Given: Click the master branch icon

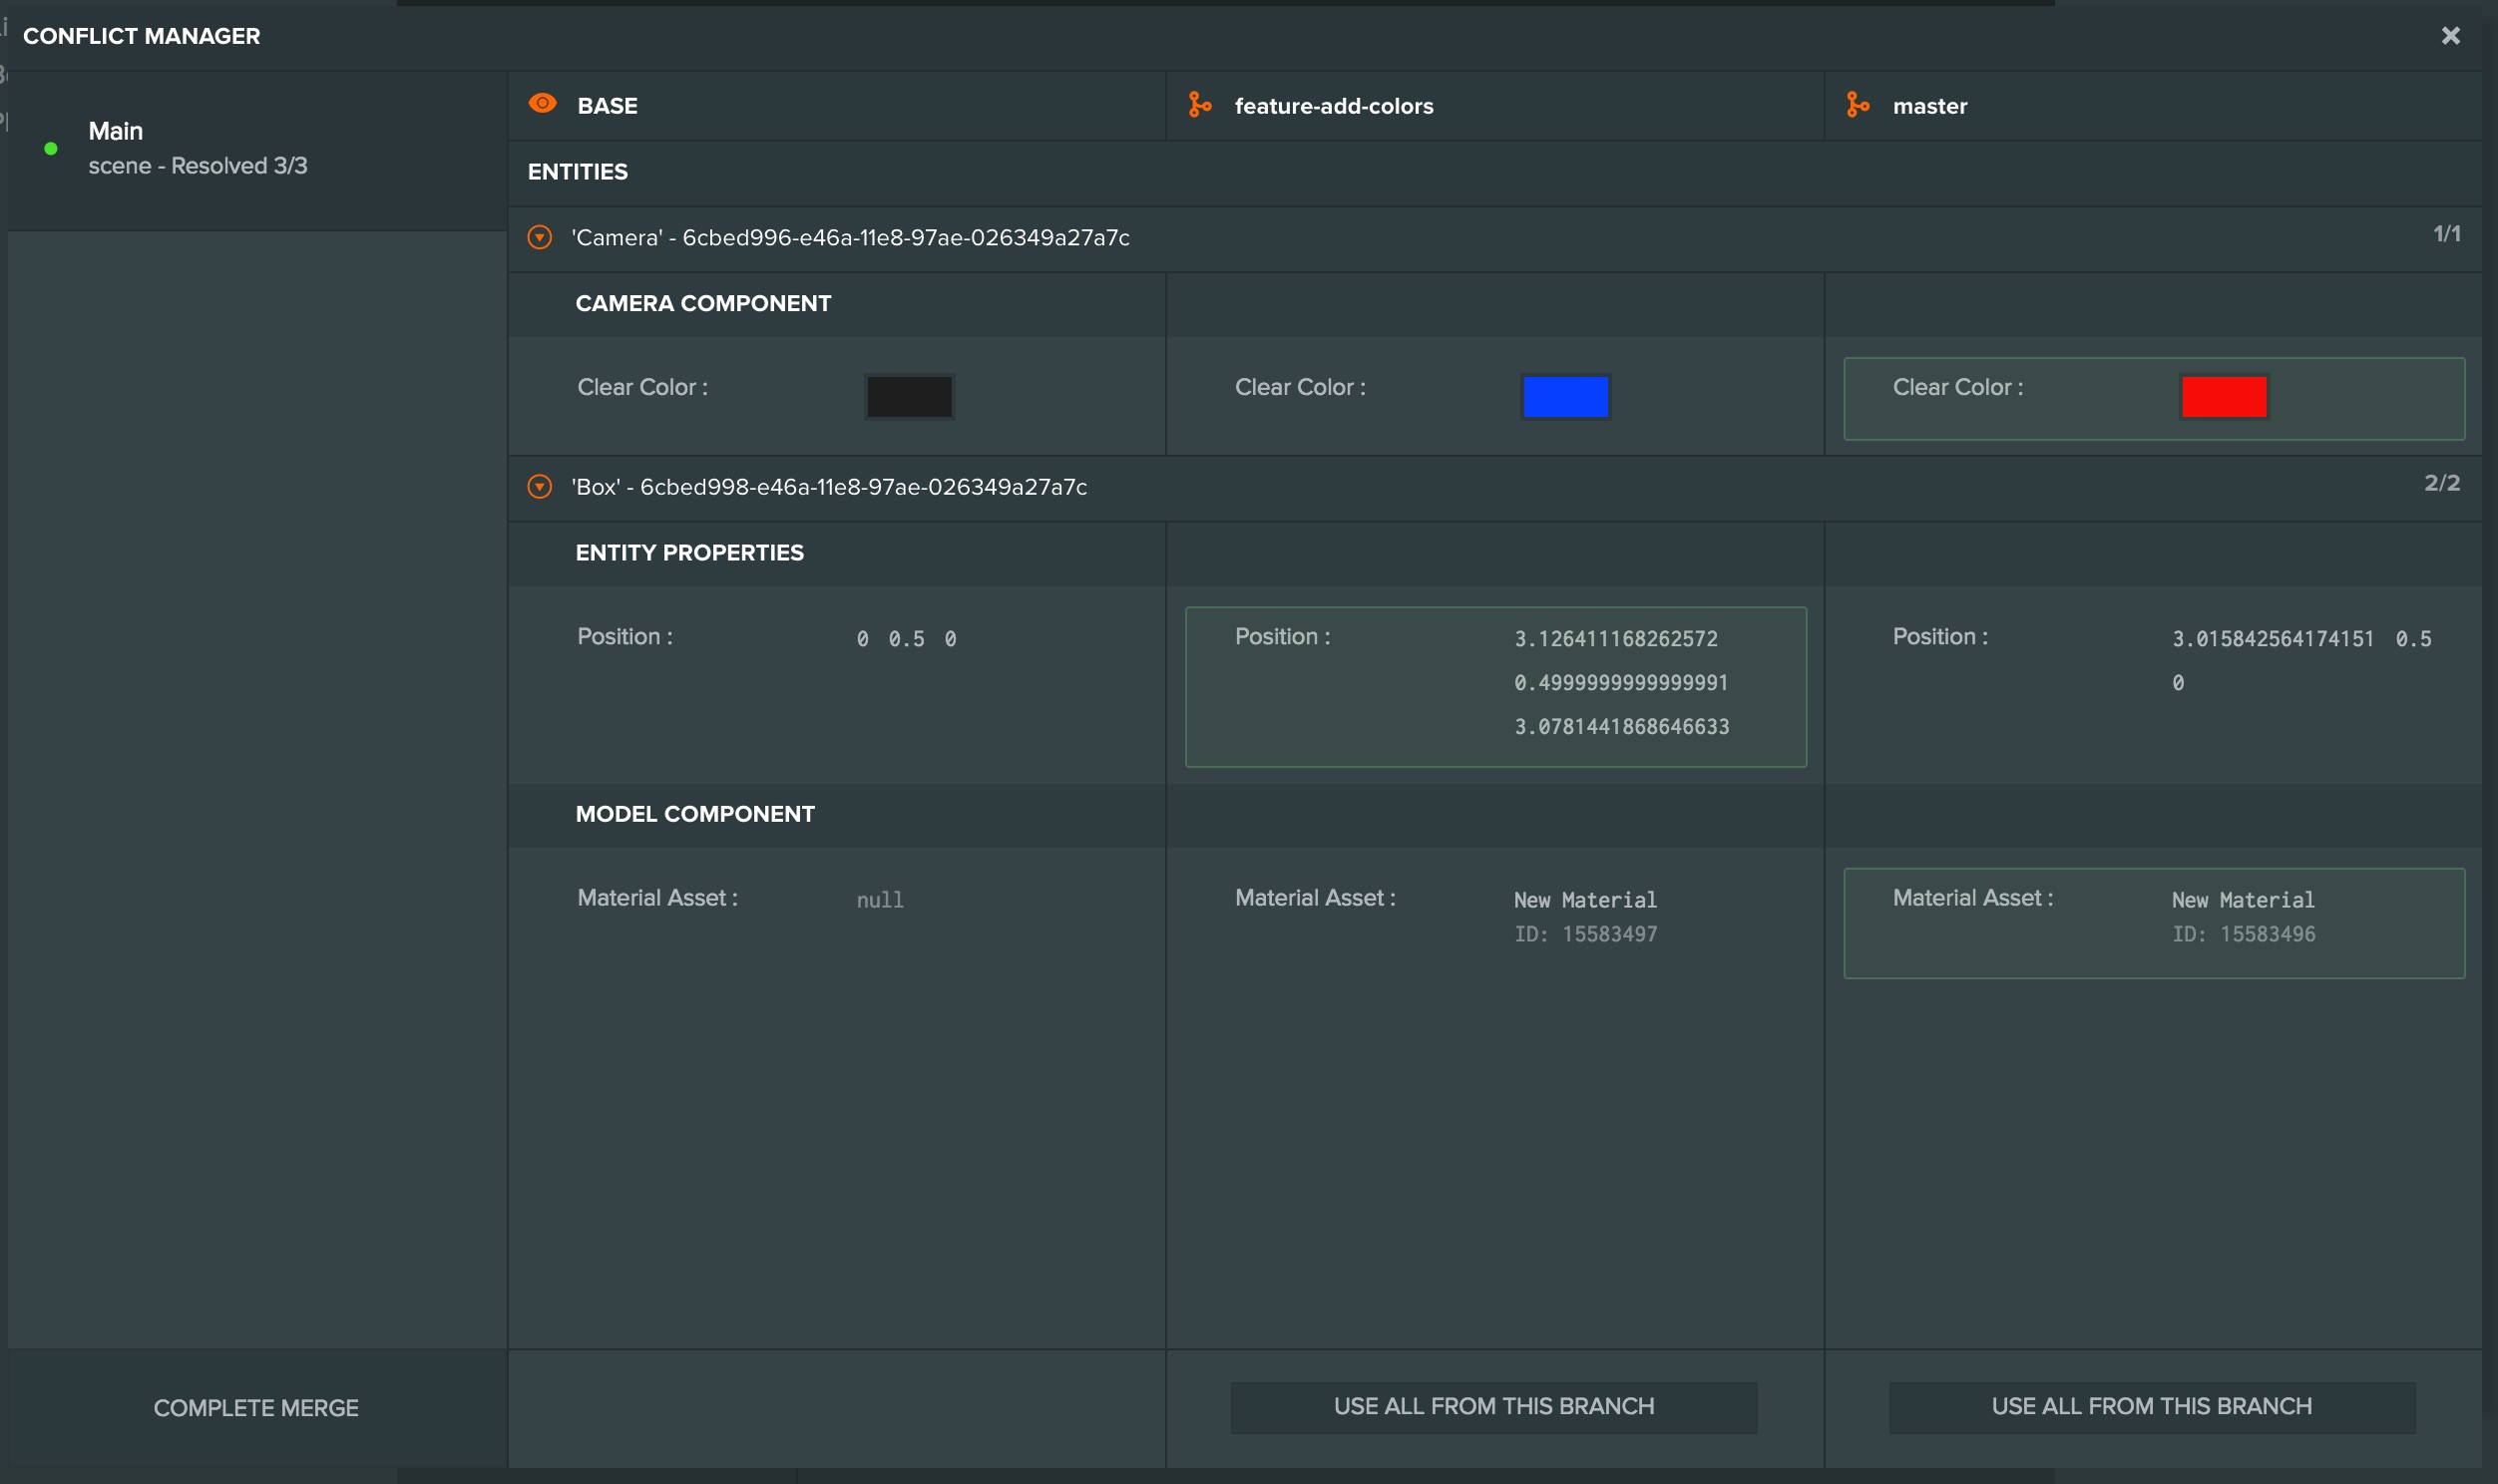Looking at the screenshot, I should click(1857, 104).
